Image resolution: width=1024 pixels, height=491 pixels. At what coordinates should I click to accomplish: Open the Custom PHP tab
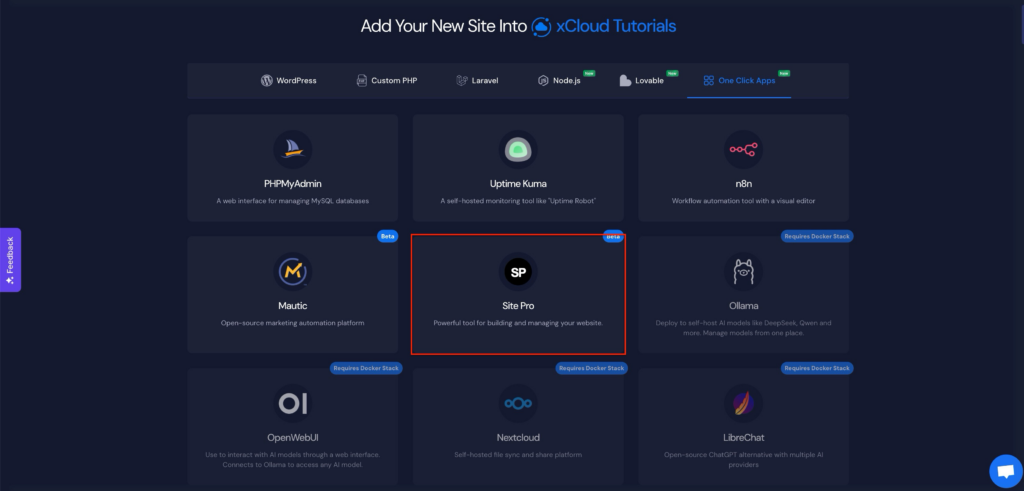[x=386, y=80]
